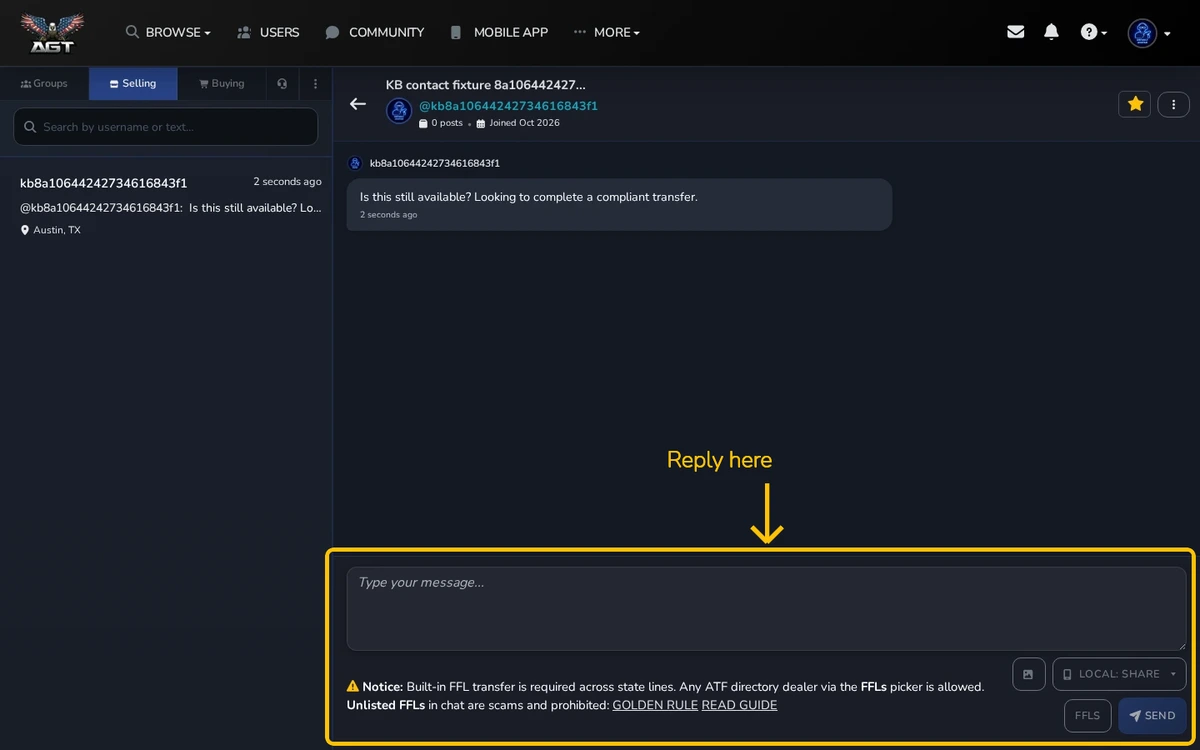Open the COMMUNITY section

tap(375, 32)
